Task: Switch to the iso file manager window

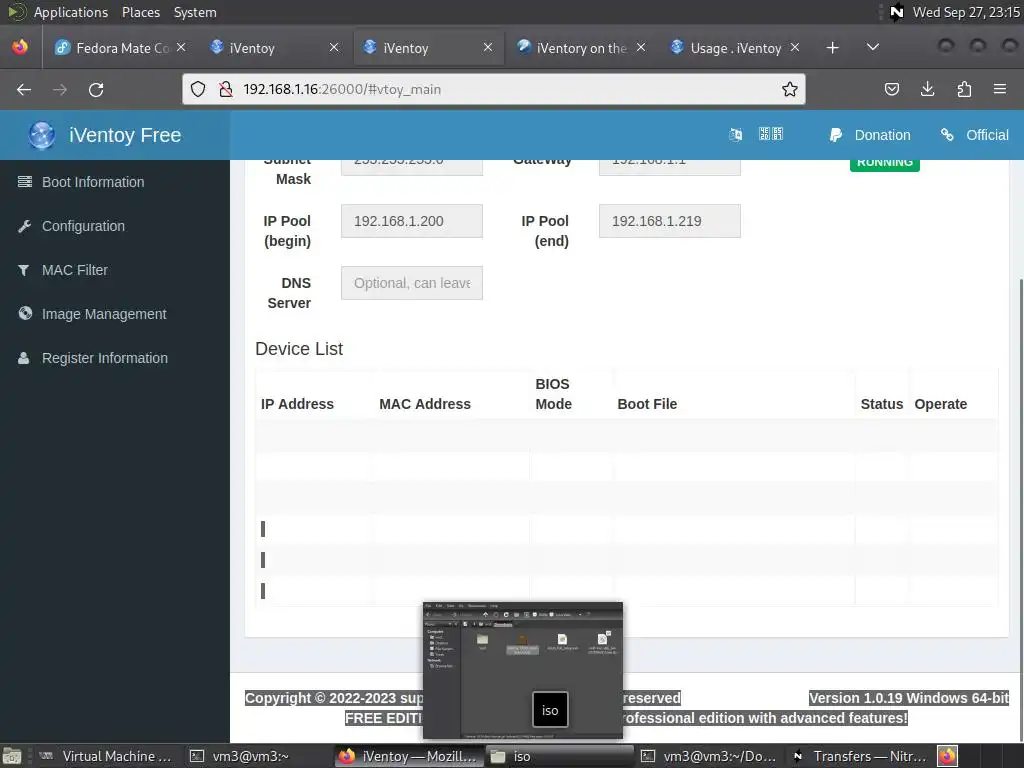Action: 559,756
